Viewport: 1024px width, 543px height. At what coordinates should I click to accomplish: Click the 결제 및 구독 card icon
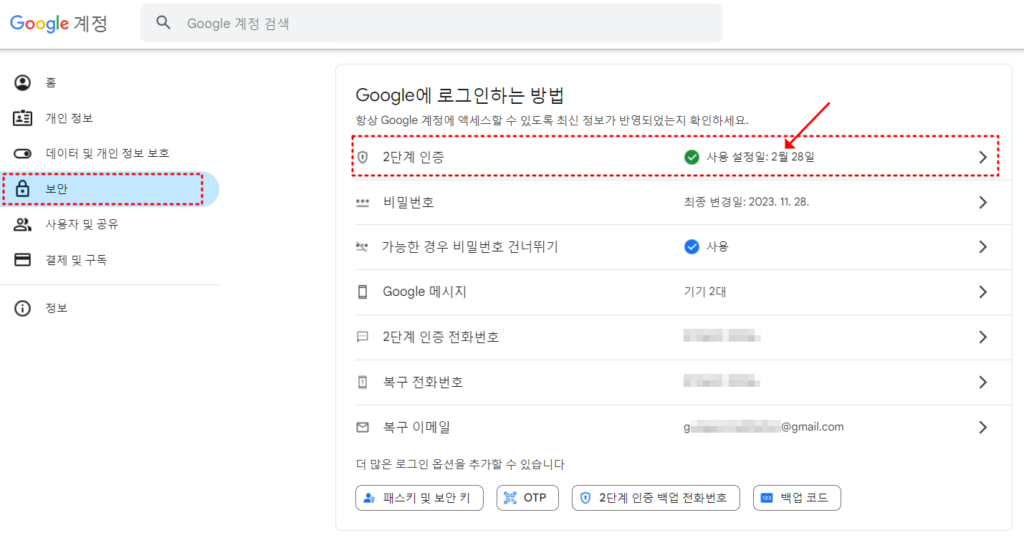coord(22,259)
